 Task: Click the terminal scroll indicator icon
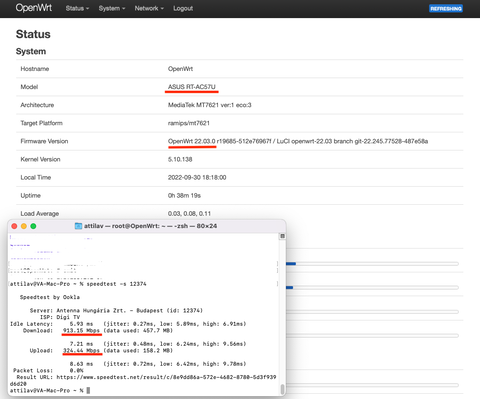click(x=282, y=236)
